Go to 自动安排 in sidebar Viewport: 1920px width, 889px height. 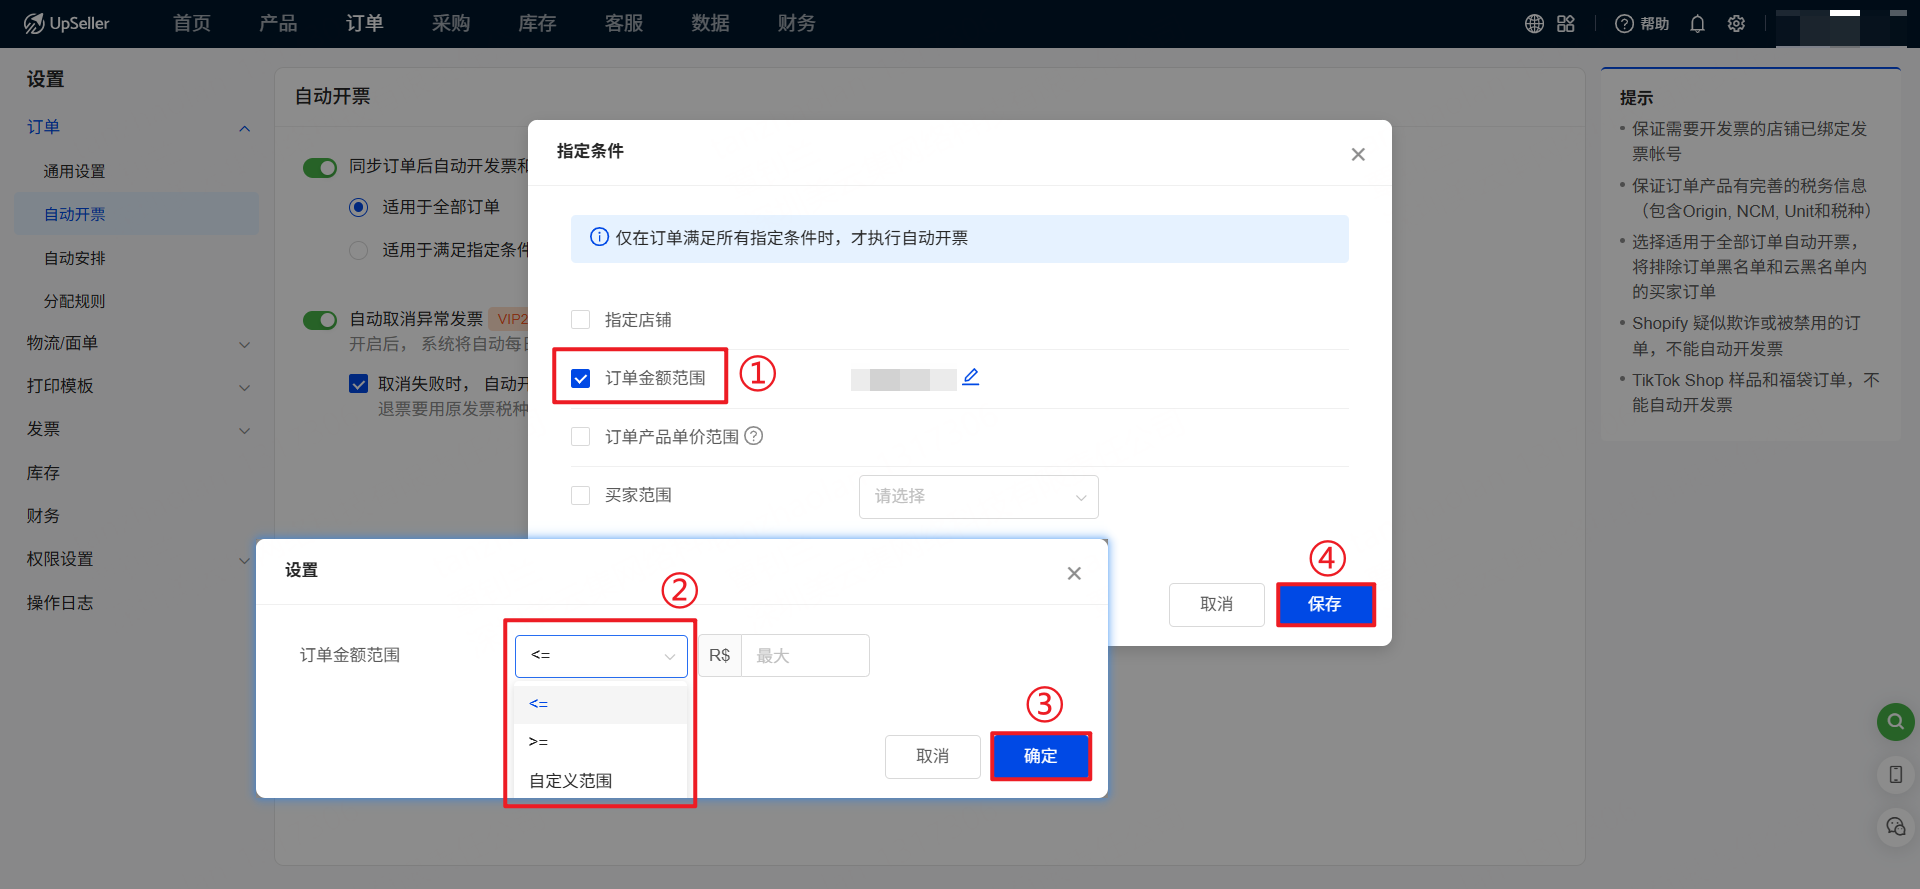75,258
